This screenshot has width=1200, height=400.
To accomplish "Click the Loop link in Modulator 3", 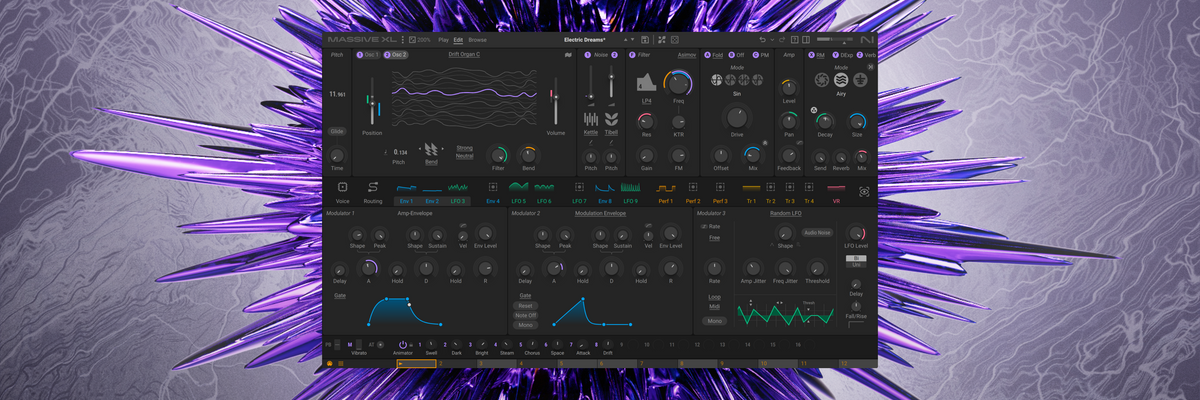I will (714, 297).
